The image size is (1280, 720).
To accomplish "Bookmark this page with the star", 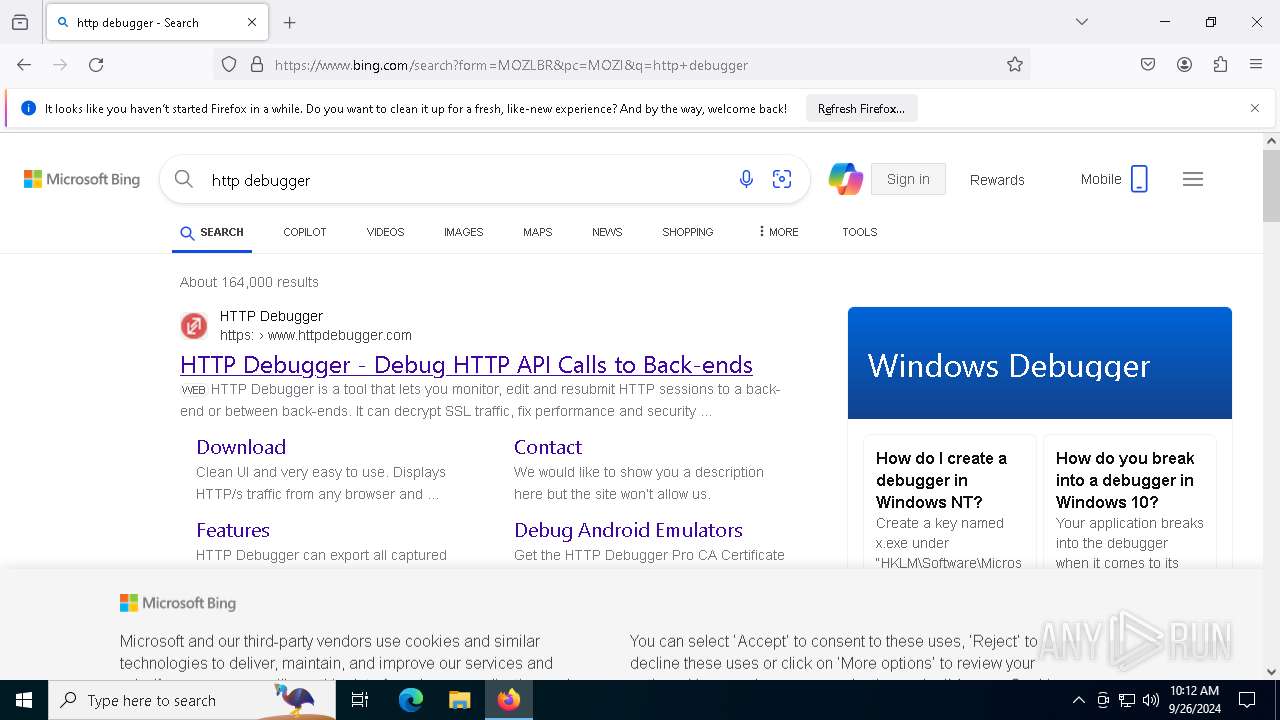I will [1015, 65].
